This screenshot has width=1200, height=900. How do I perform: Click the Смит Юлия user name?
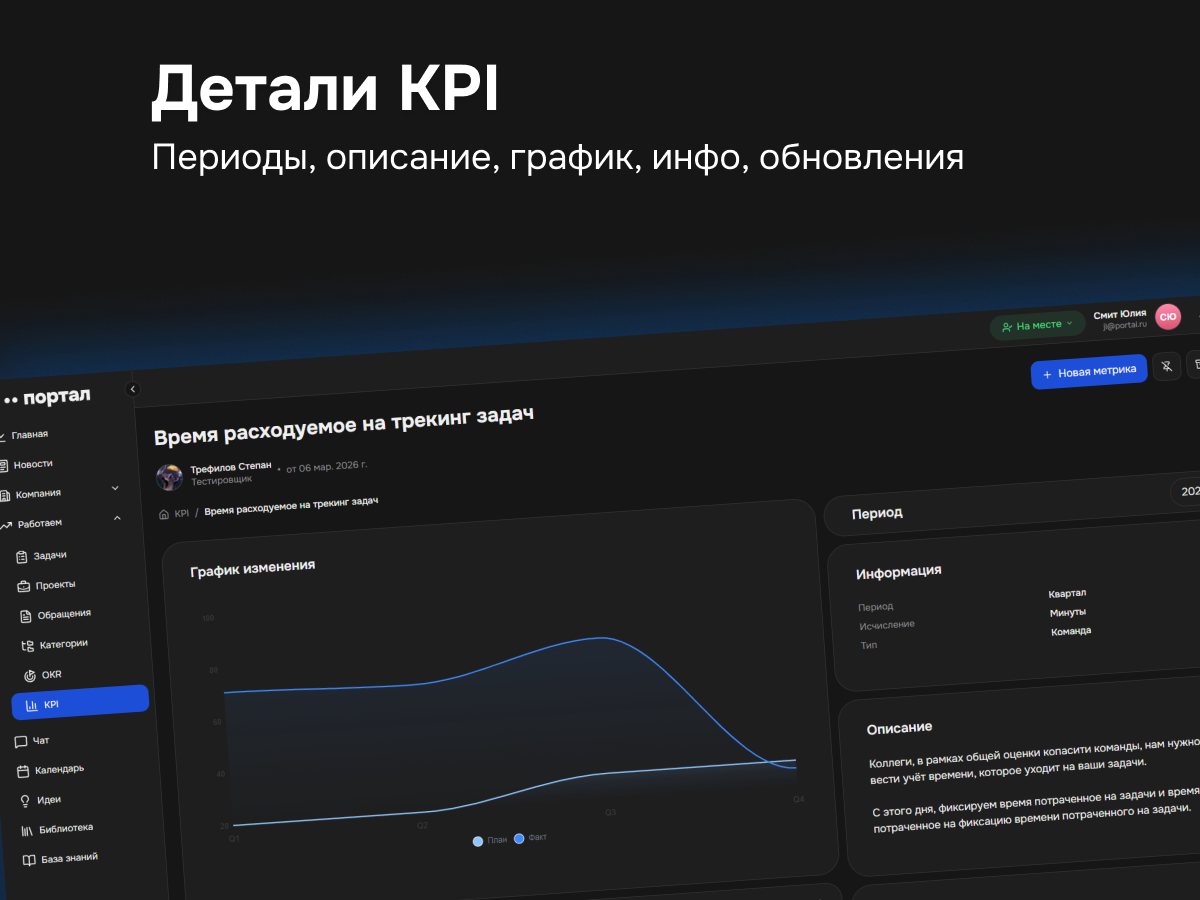(x=1119, y=314)
